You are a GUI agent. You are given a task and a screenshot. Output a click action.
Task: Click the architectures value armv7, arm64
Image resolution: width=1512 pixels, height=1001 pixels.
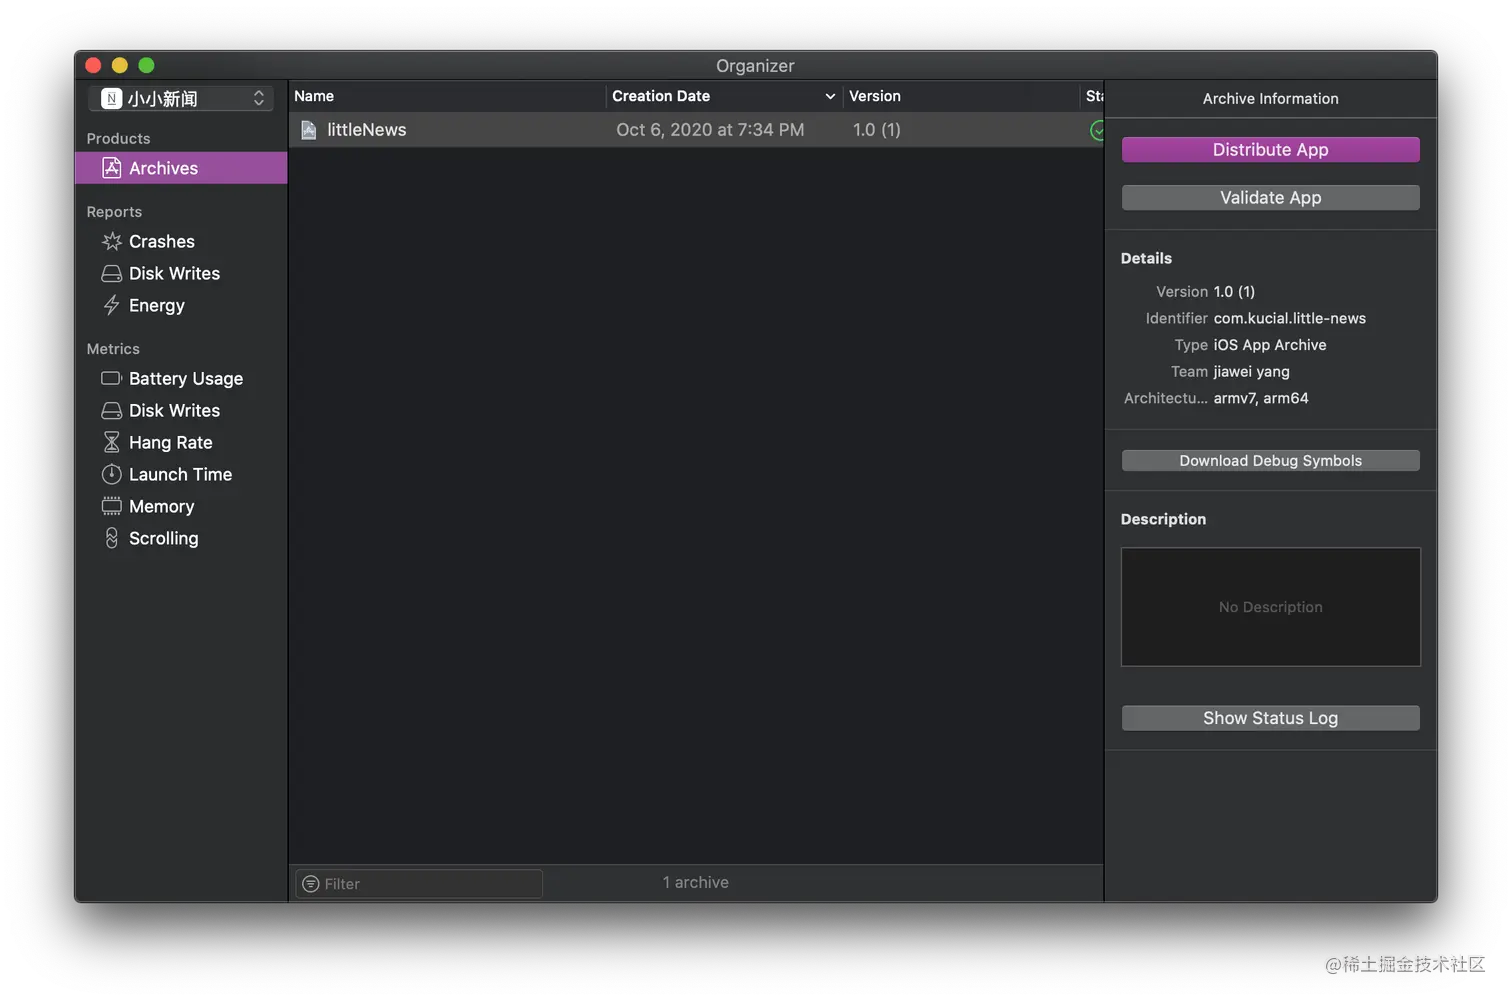coord(1261,398)
